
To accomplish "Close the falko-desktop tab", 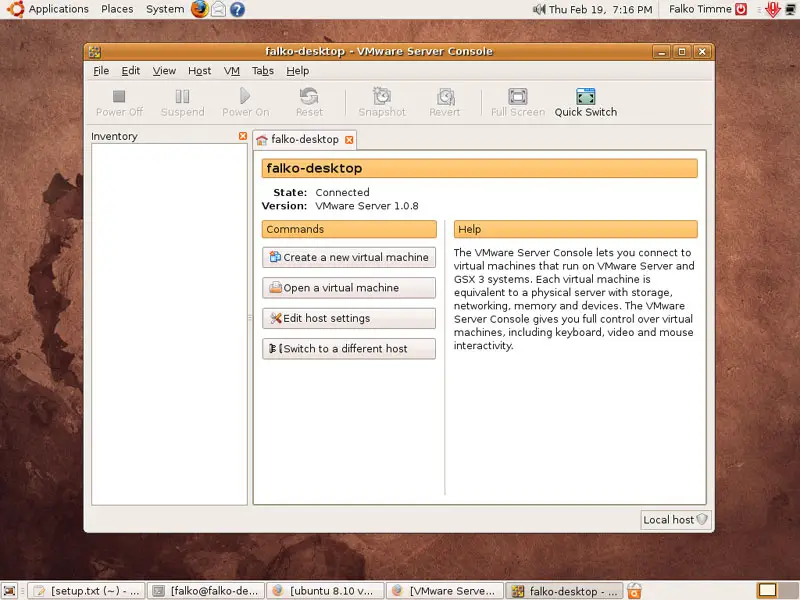I will click(349, 140).
